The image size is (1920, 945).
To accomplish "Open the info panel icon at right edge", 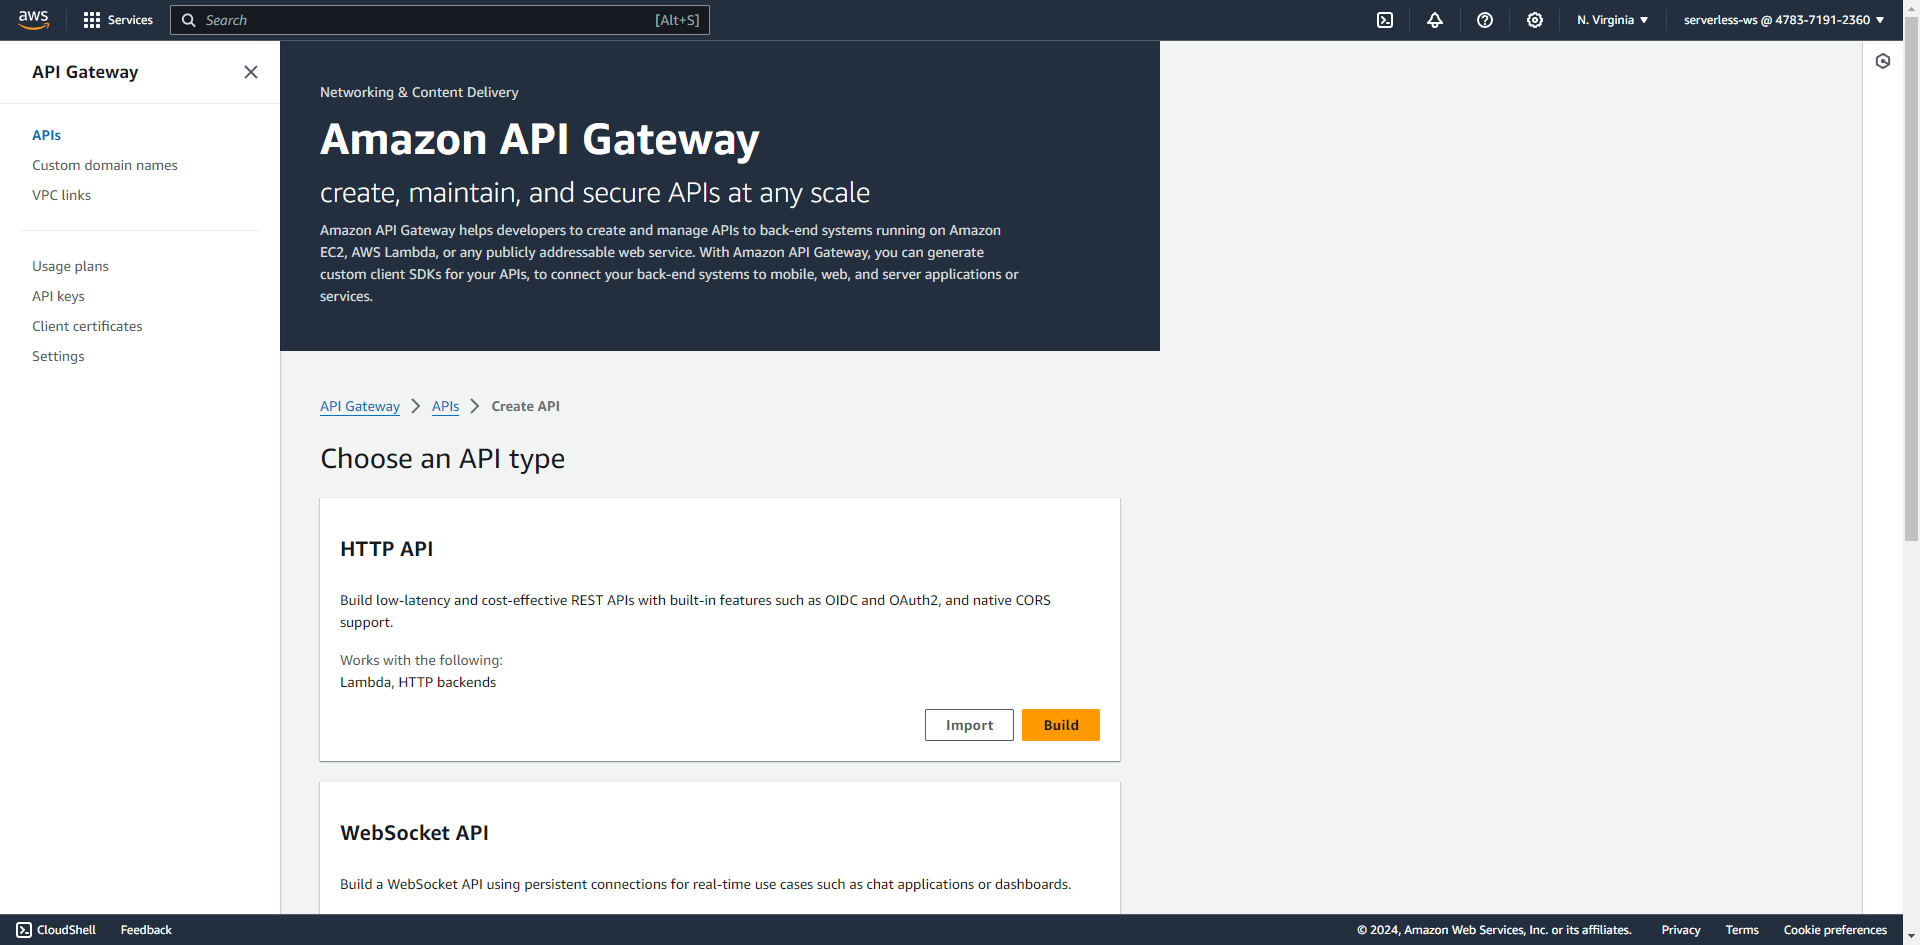I will click(1883, 61).
